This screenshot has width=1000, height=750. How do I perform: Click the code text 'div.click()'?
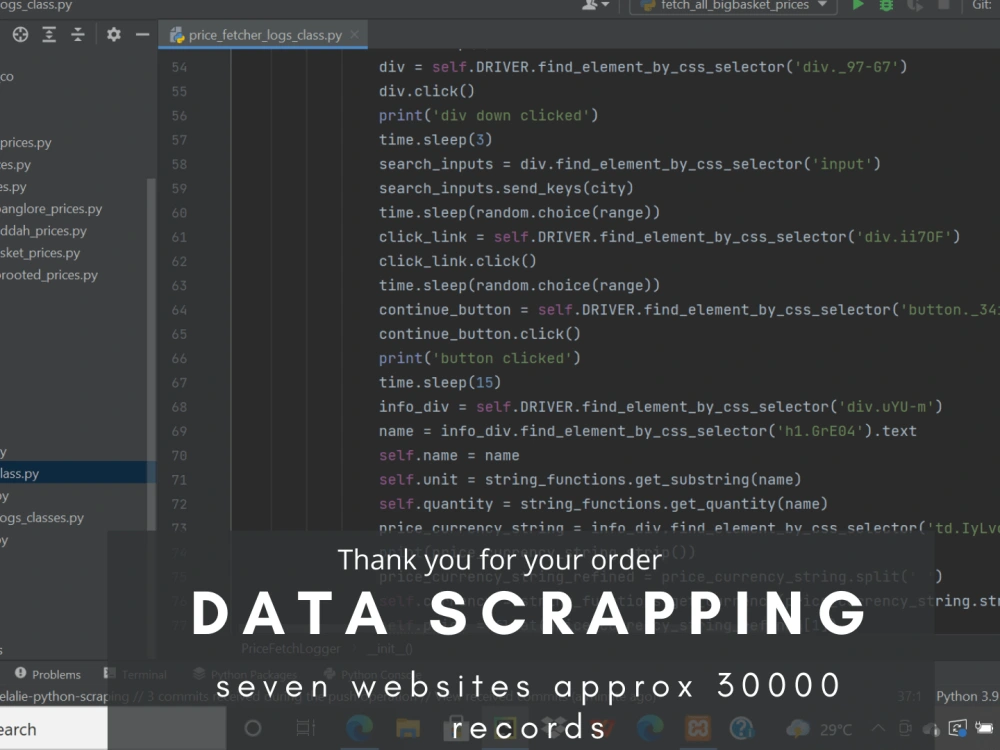point(427,91)
